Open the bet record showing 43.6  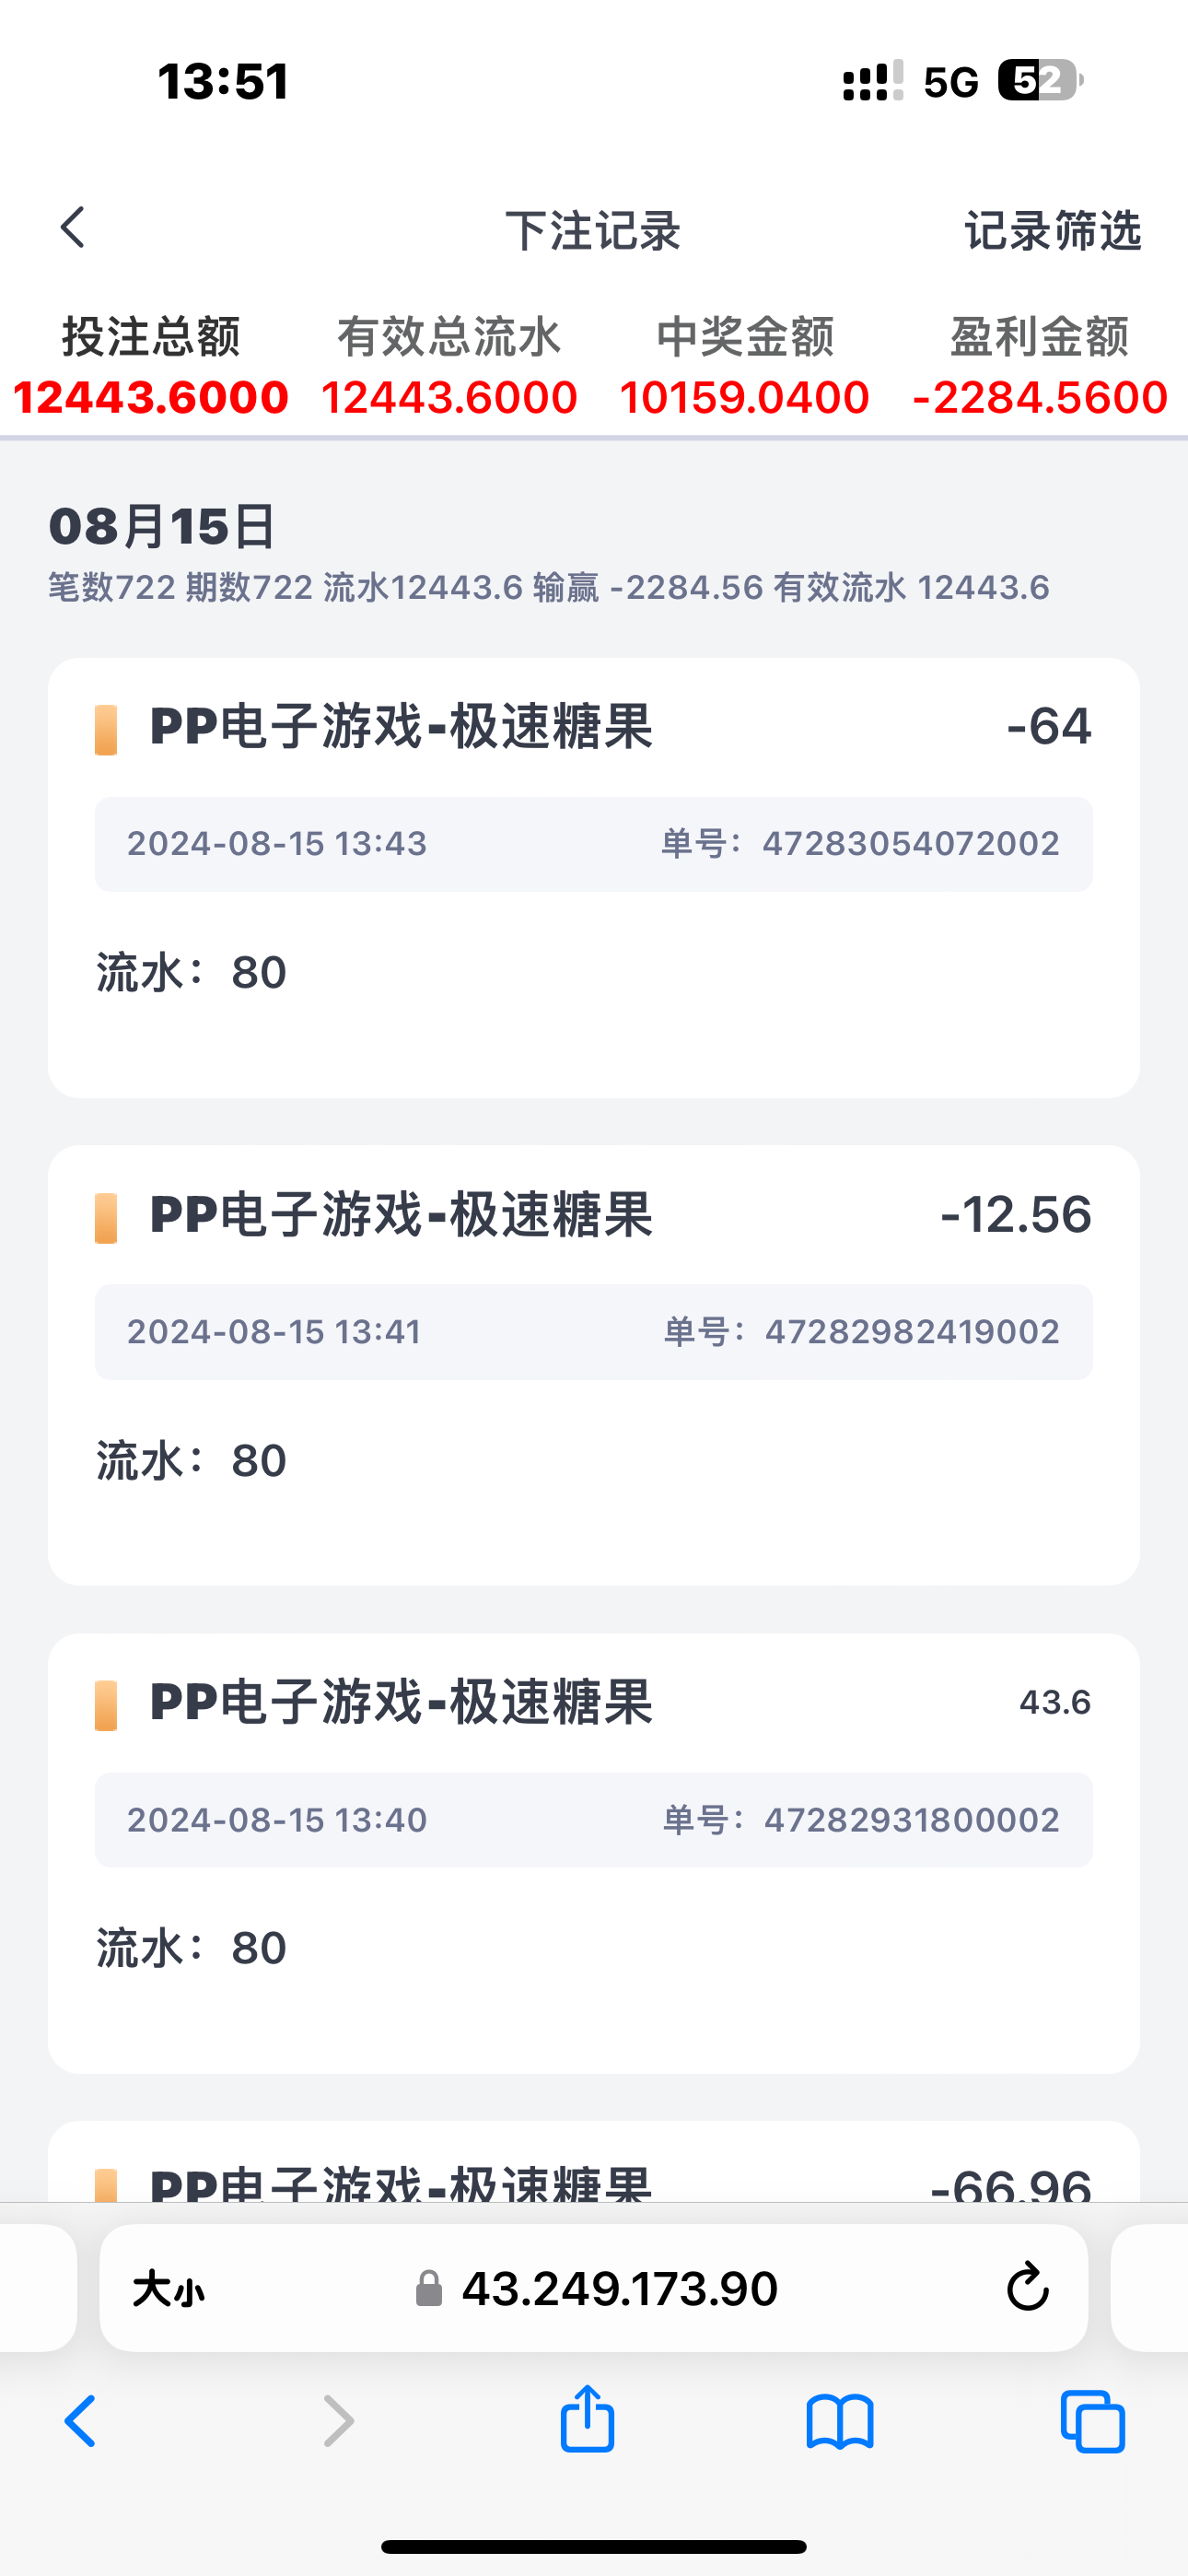click(594, 1853)
